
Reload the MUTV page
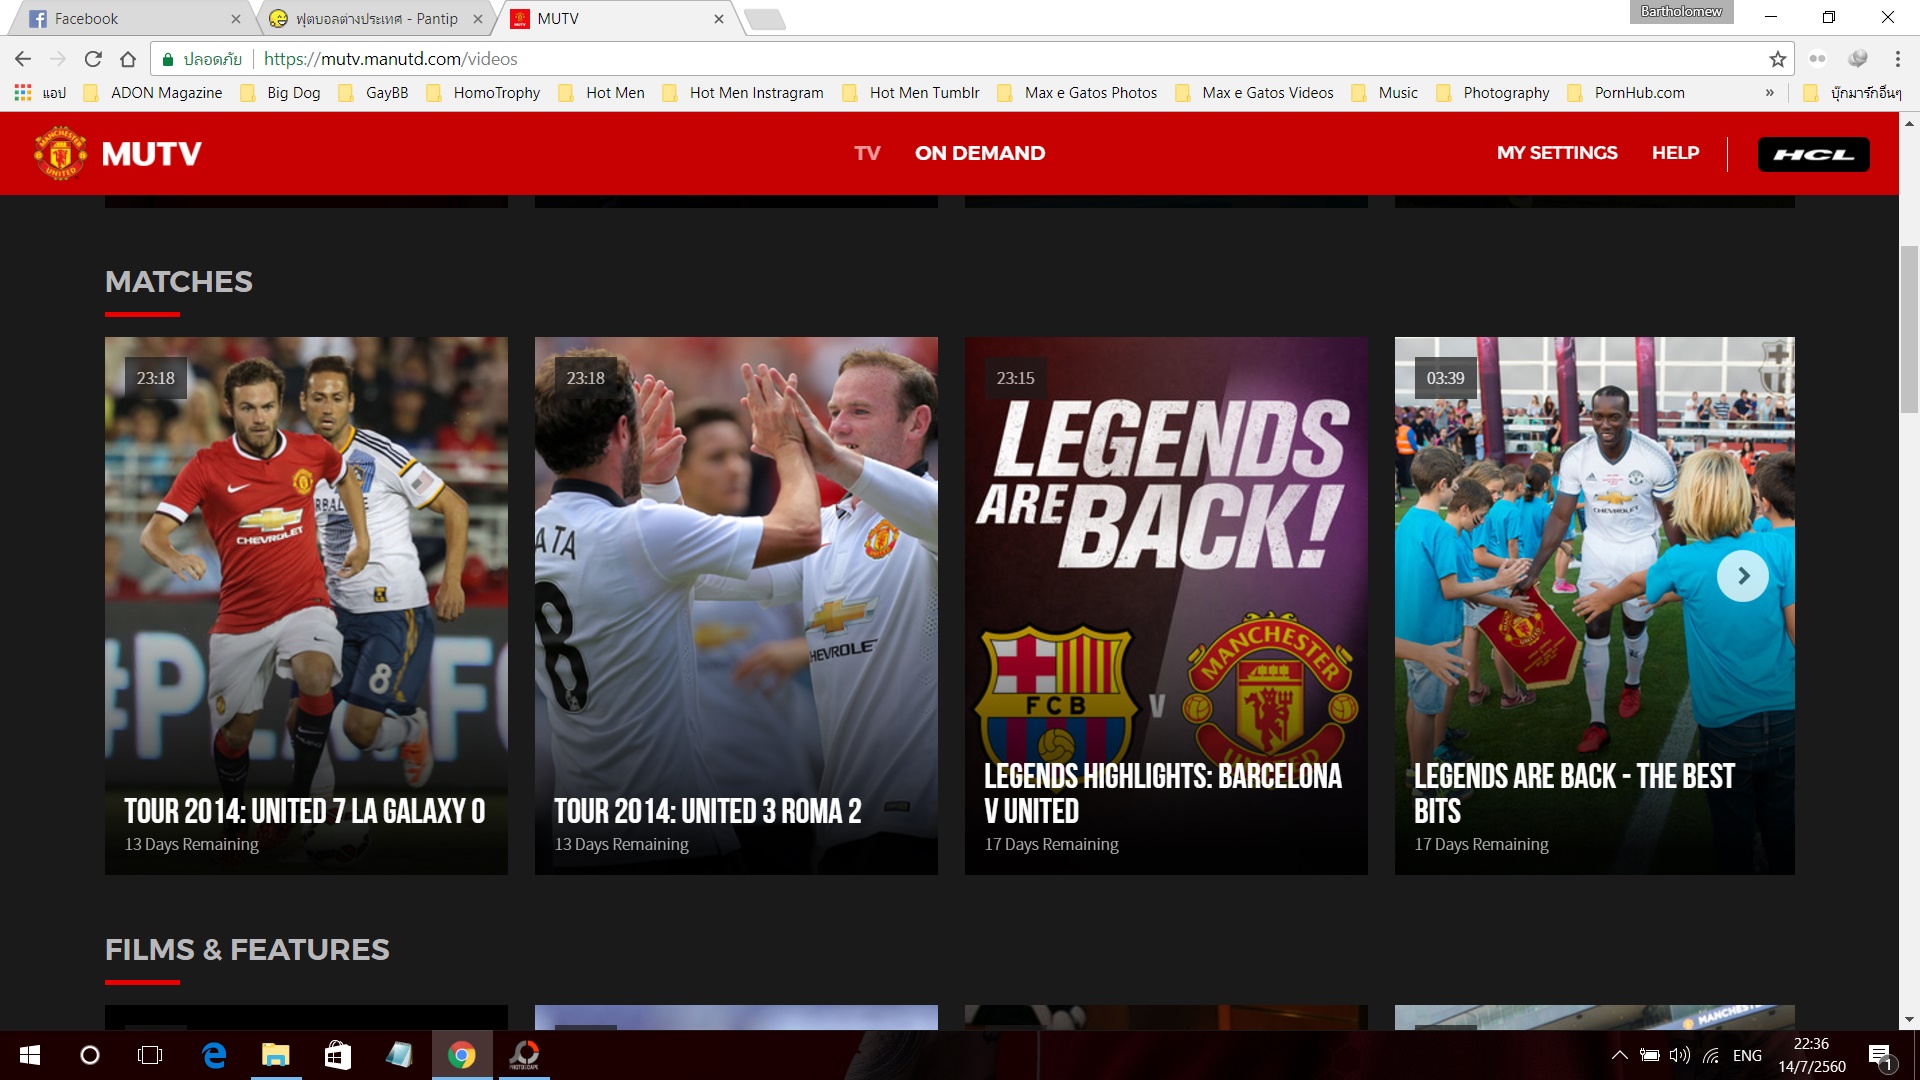click(93, 59)
